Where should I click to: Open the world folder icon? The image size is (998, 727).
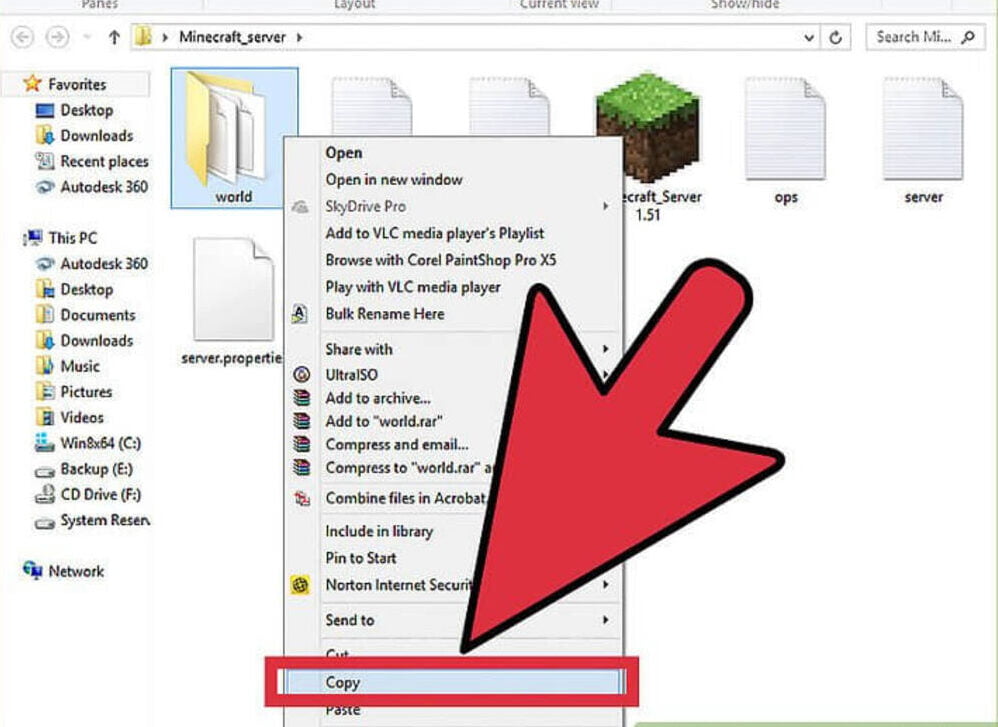226,130
